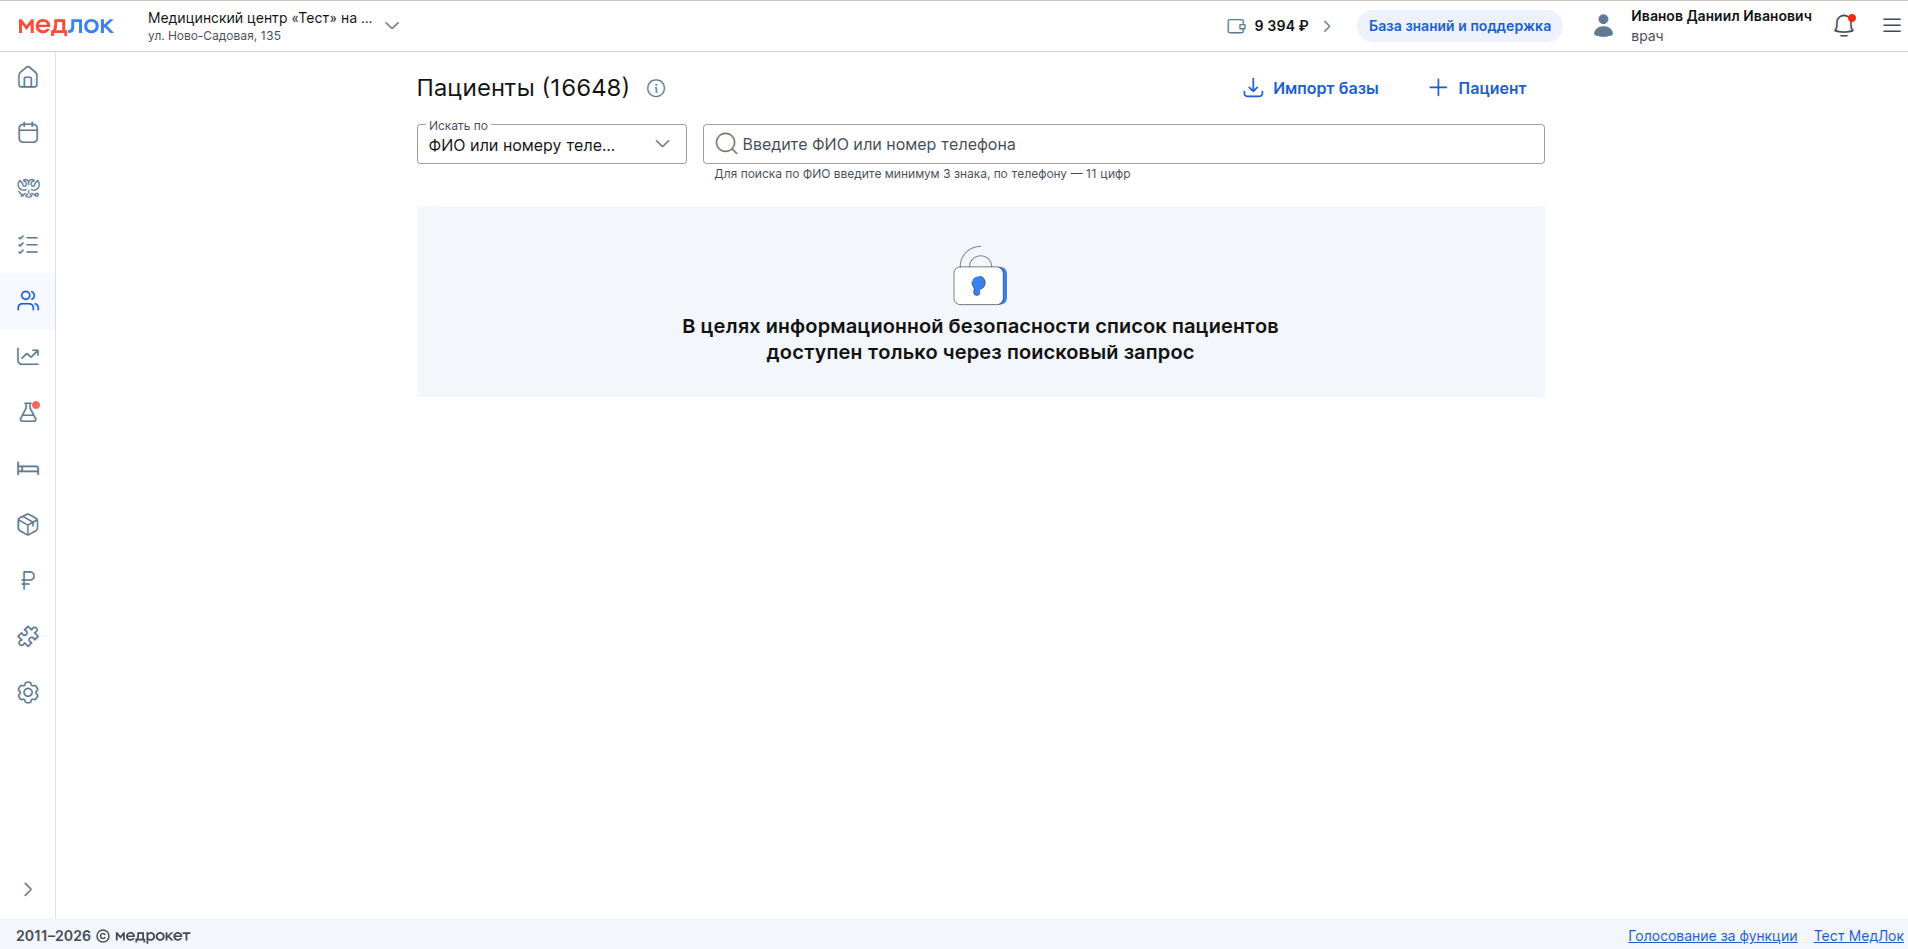Open the Пациенты section in sidebar
This screenshot has width=1908, height=949.
28,301
